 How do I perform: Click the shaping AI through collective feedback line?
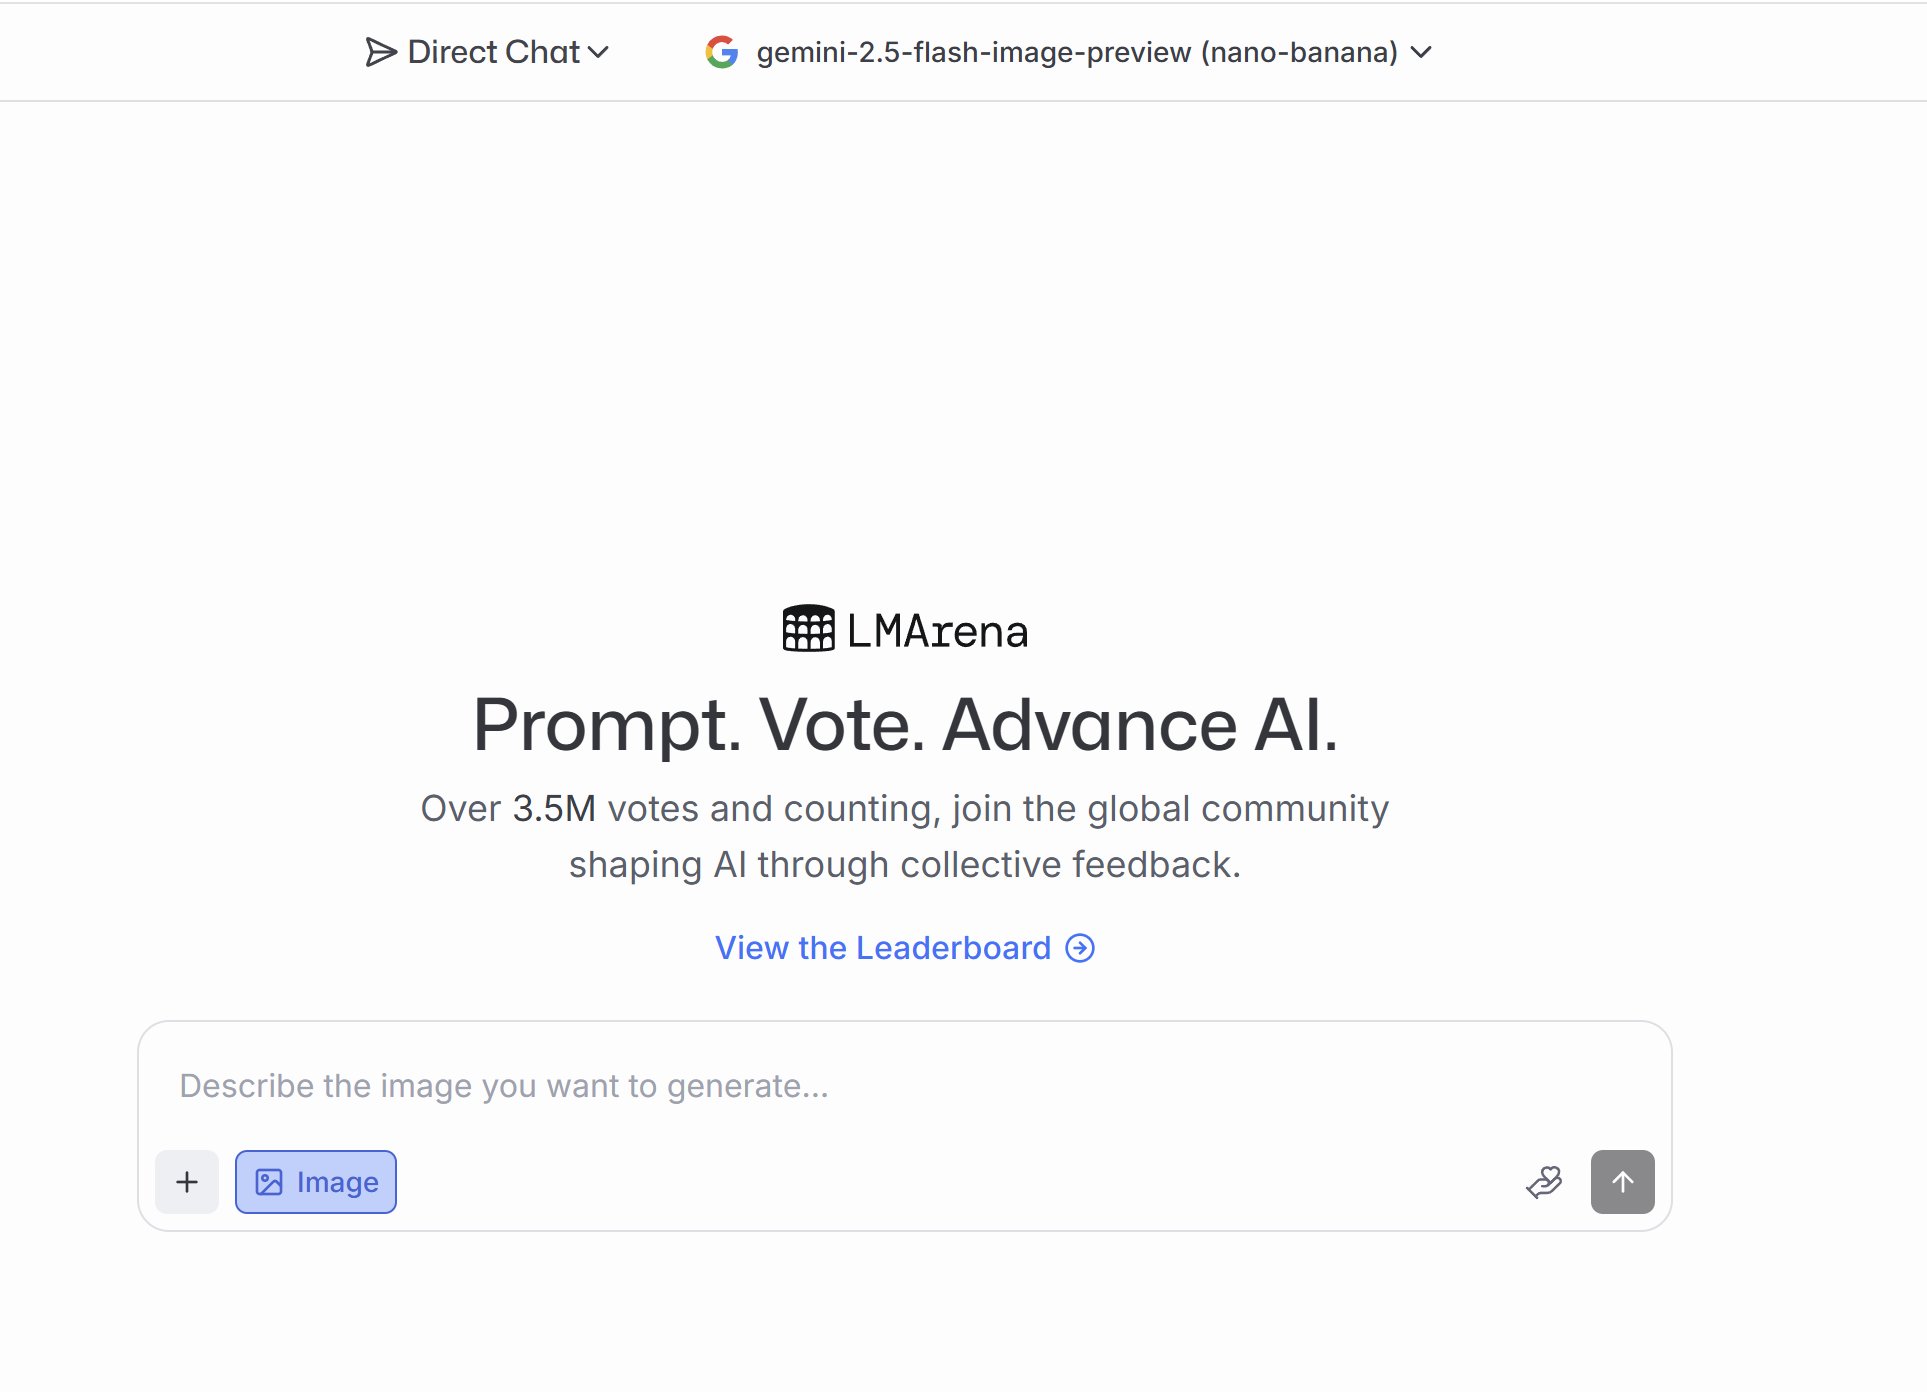(x=905, y=864)
